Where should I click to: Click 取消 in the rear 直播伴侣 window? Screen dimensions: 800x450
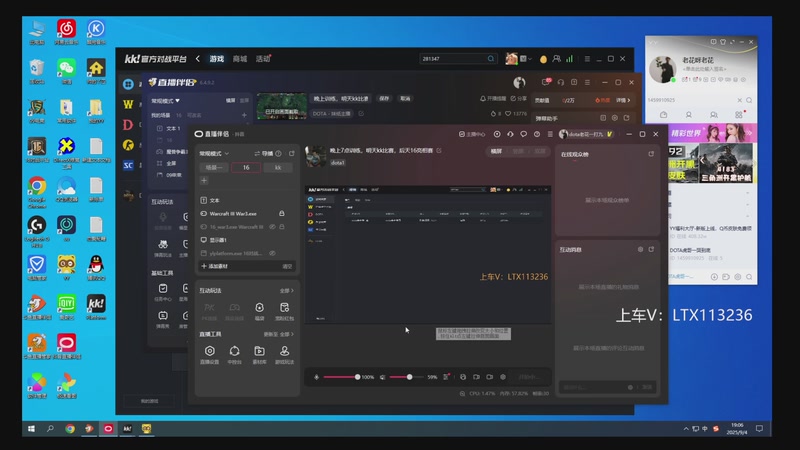[405, 98]
